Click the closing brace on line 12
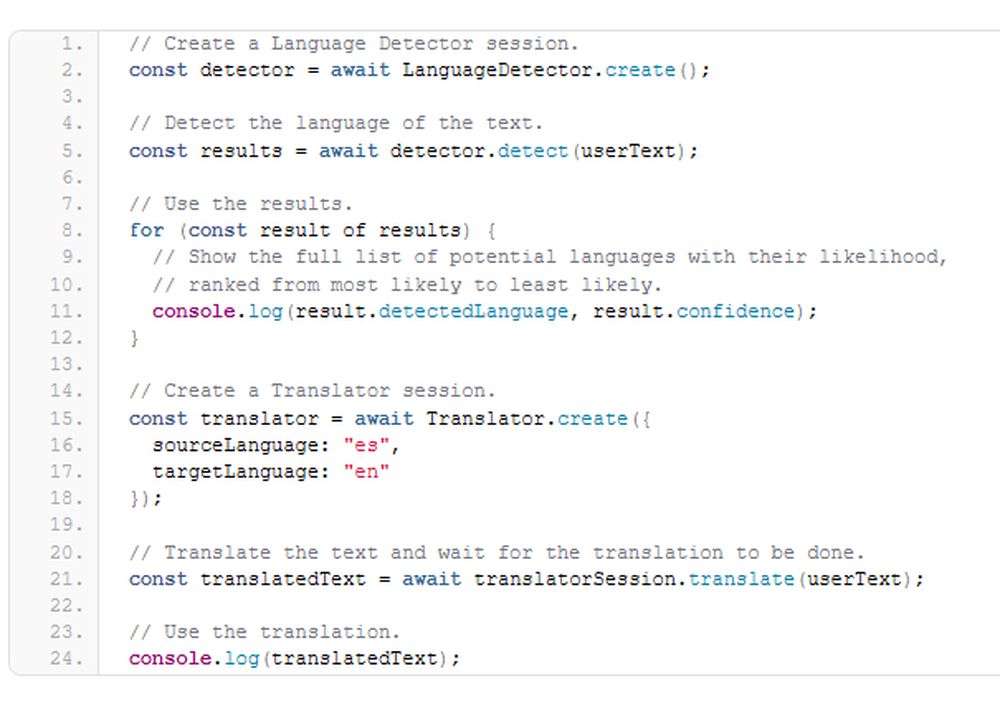Screen dimensions: 1000x714 point(134,338)
